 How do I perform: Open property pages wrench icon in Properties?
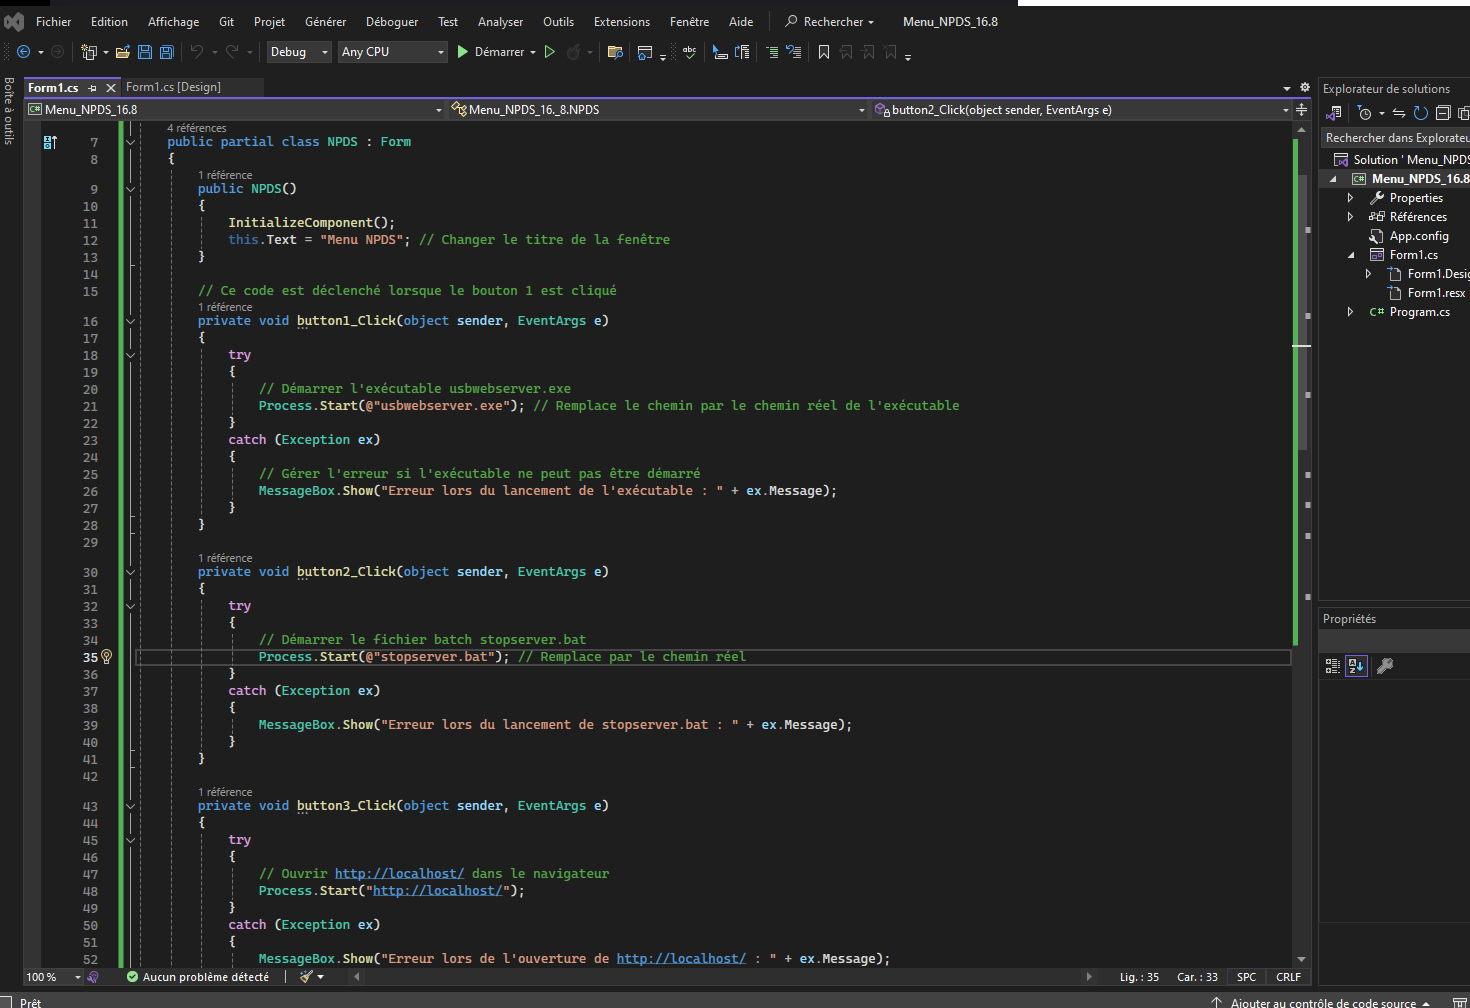point(1385,666)
